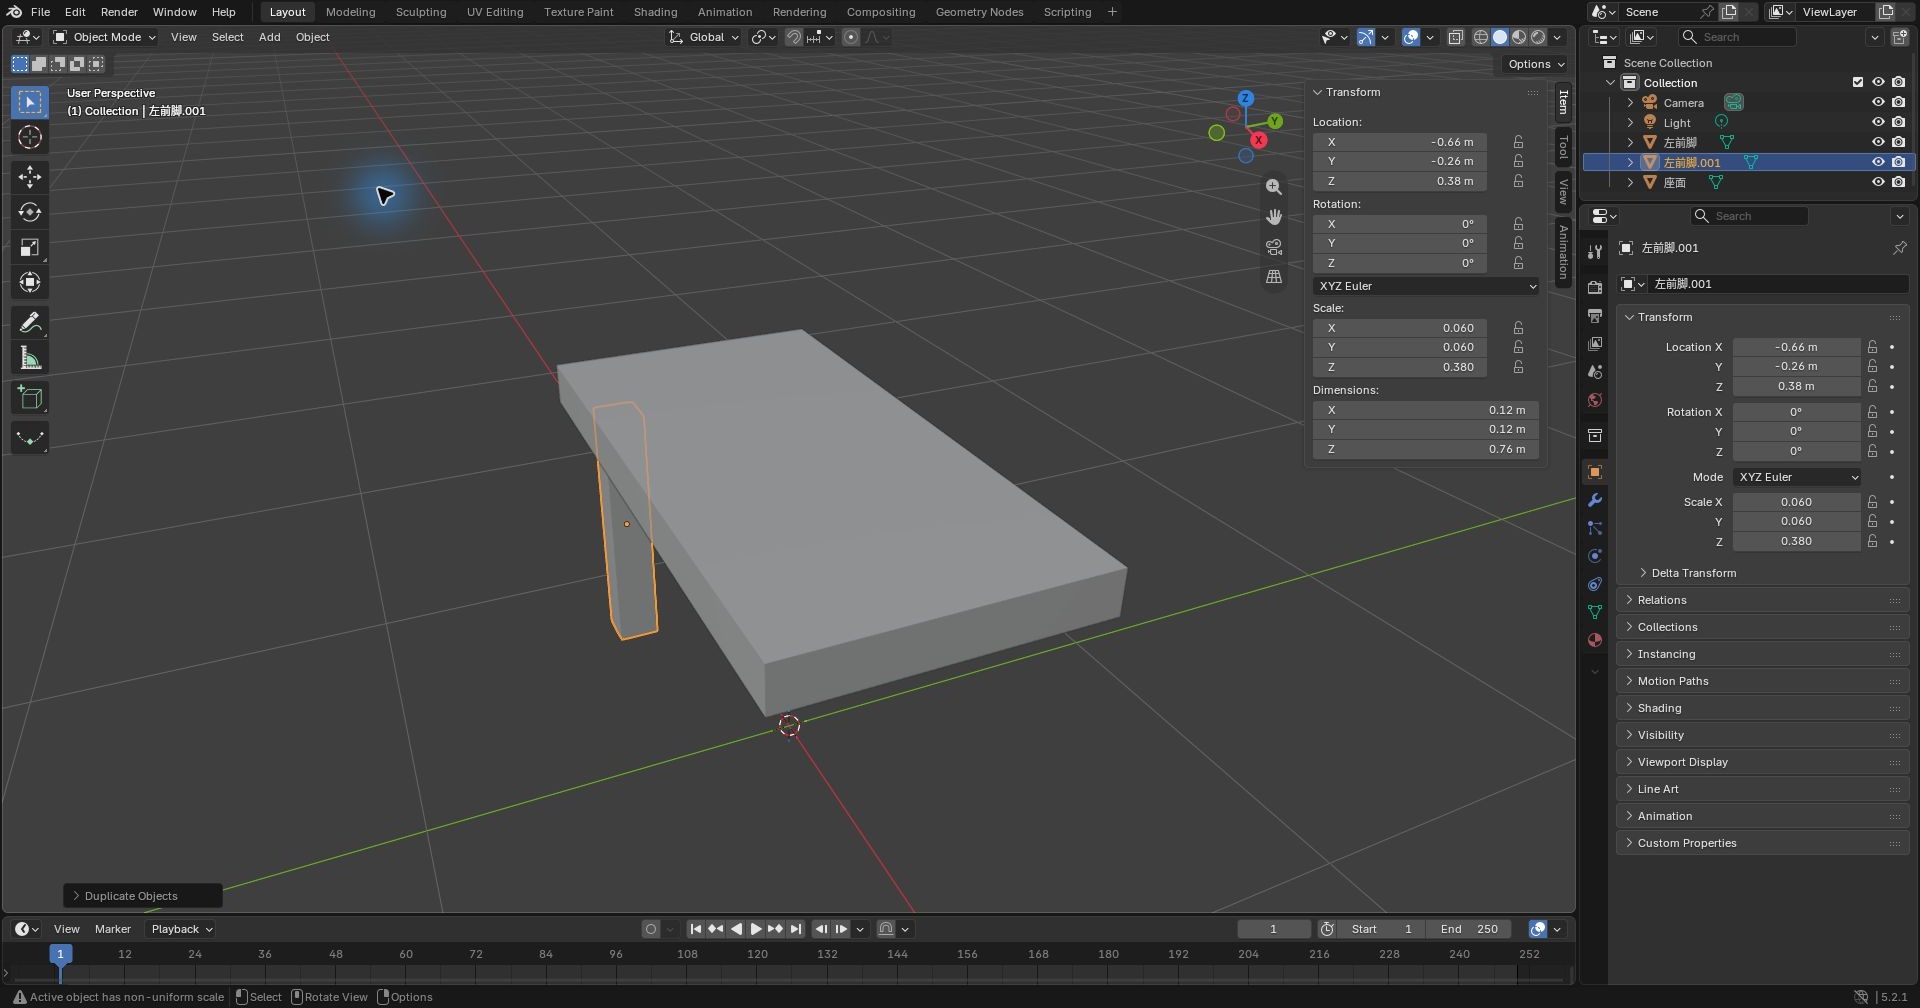Uncheck Collection exclude from view layer checkbox

(x=1858, y=82)
